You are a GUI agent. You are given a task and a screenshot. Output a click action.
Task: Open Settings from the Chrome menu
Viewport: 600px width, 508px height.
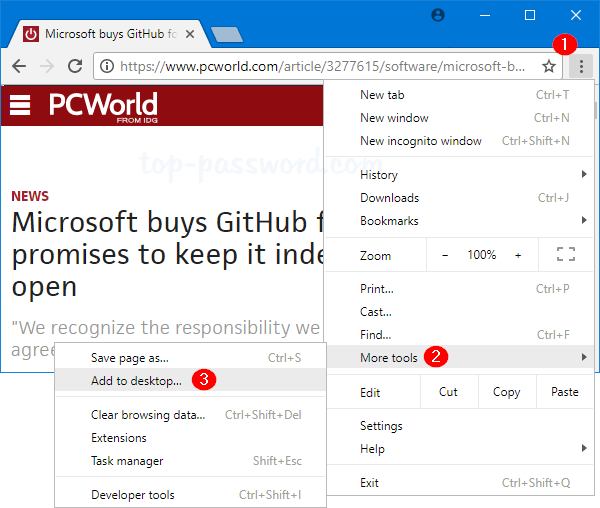[x=459, y=426]
